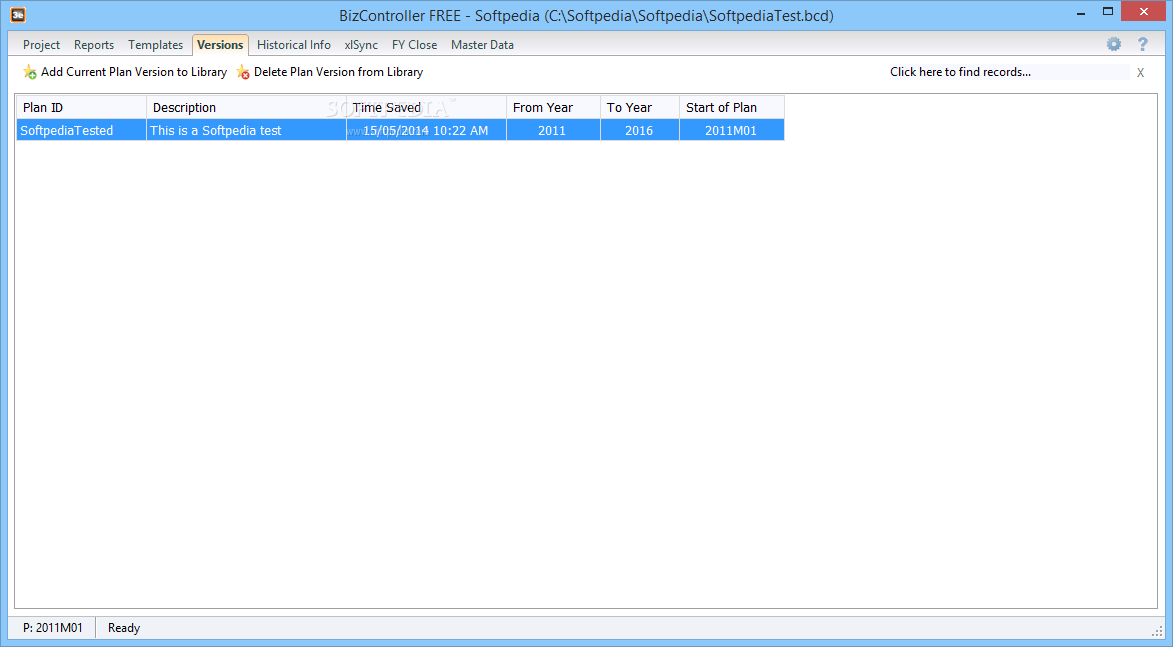The width and height of the screenshot is (1173, 647).
Task: Click the resize grip in status bar corner
Action: click(1157, 631)
